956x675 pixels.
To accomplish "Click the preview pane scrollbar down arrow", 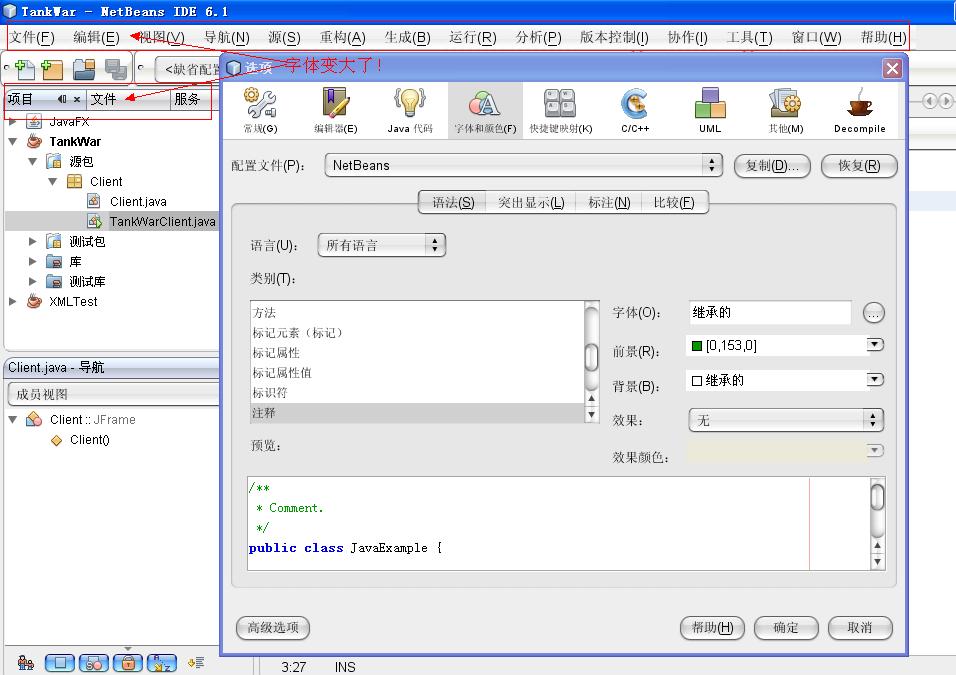I will click(877, 562).
